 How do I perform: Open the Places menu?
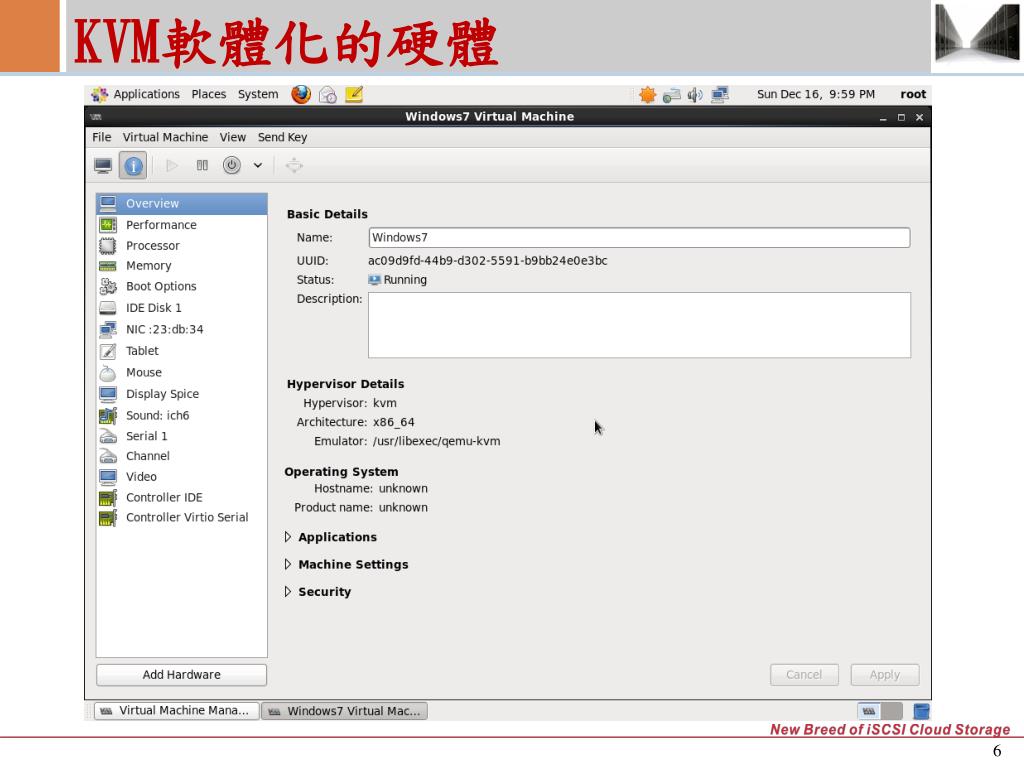[209, 94]
